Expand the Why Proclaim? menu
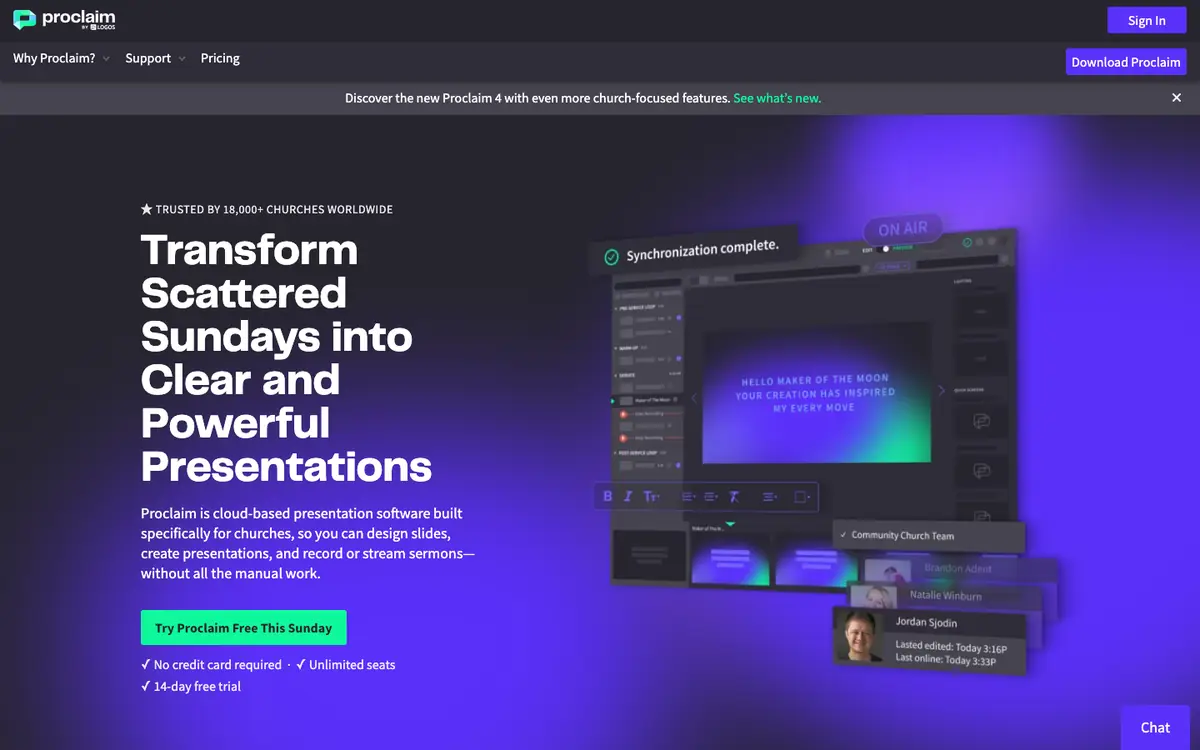Screen dimensions: 1200x750 pyautogui.click(x=61, y=58)
